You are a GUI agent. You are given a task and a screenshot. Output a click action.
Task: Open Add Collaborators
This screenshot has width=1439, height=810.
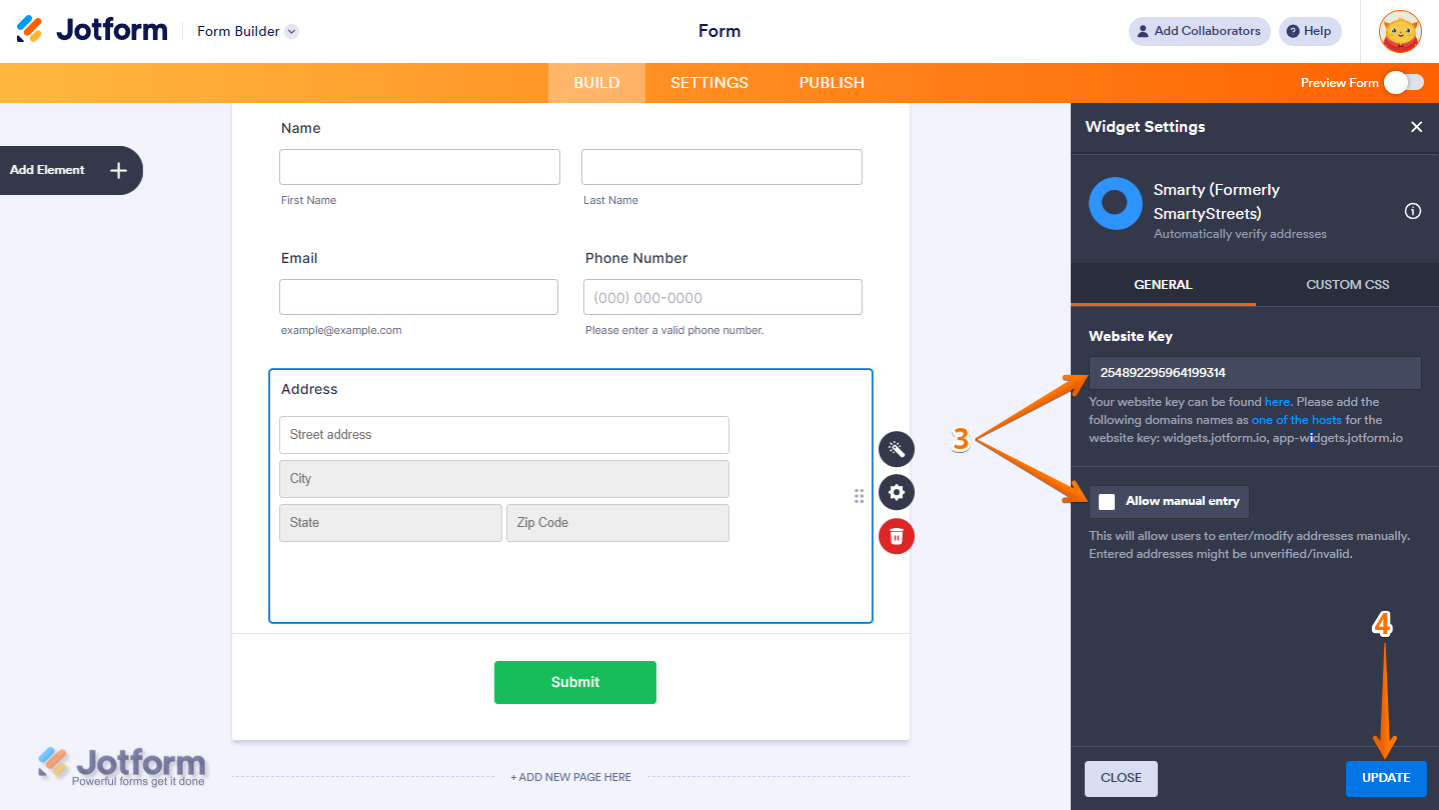tap(1198, 31)
